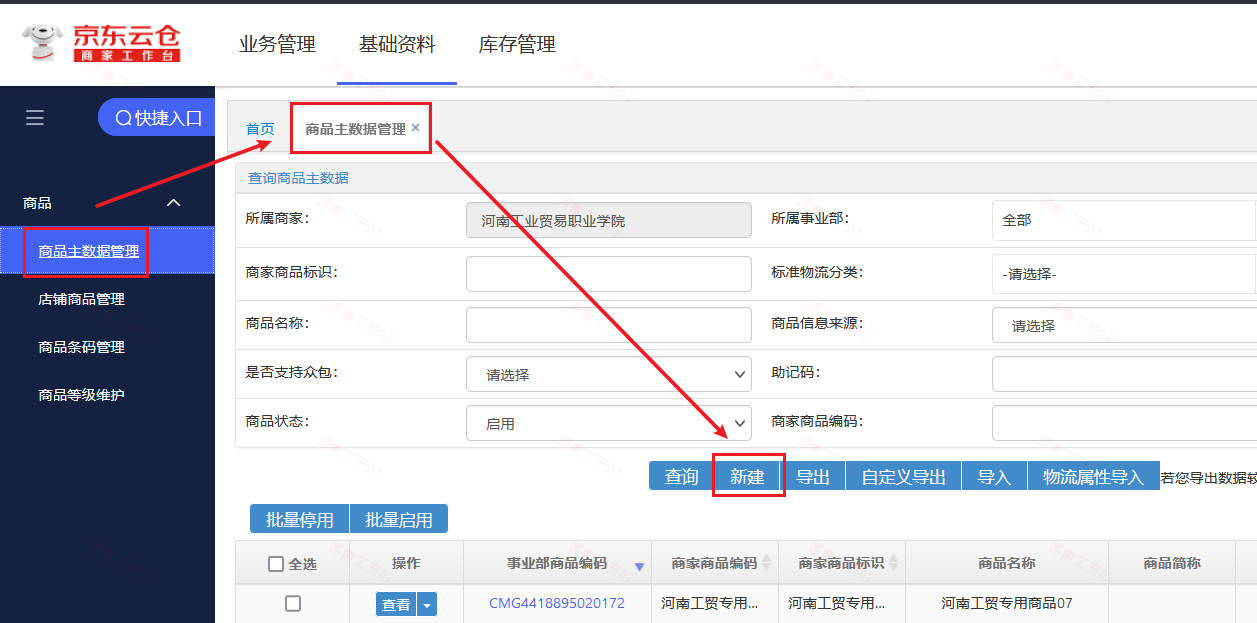1257x623 pixels.
Task: Toggle the hamburger sidebar menu icon
Action: point(35,118)
